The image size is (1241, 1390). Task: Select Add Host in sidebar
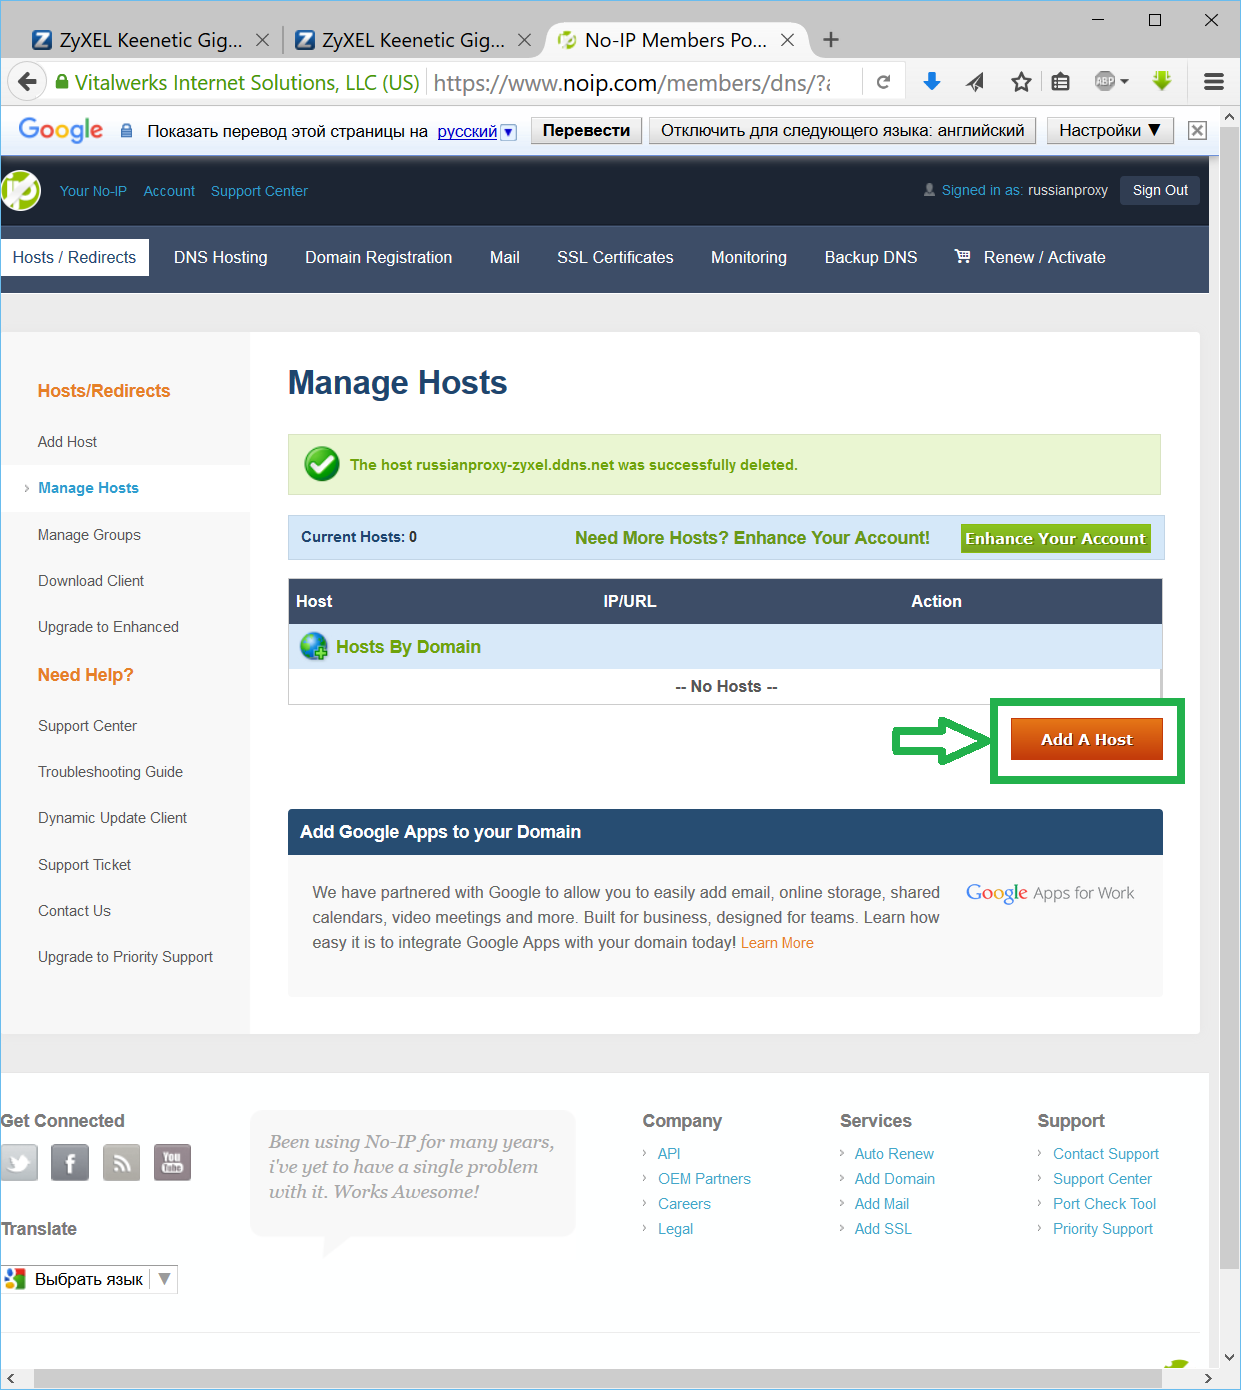coord(67,442)
